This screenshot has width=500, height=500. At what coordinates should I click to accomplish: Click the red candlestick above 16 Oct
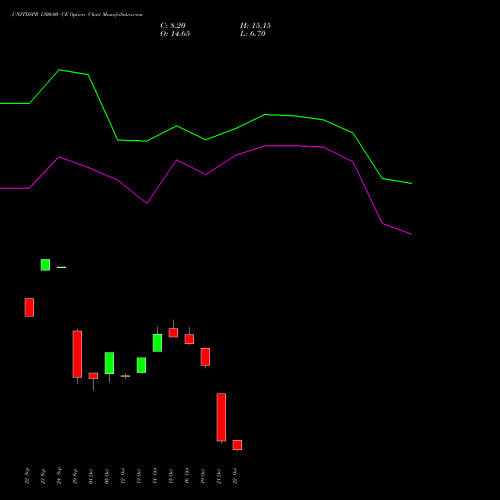[x=189, y=339]
